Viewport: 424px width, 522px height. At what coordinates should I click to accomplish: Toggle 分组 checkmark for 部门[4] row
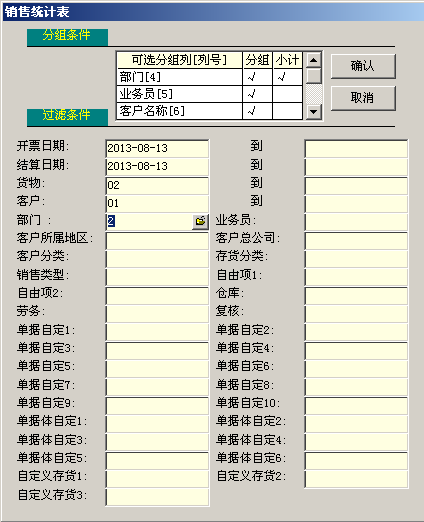[x=257, y=77]
